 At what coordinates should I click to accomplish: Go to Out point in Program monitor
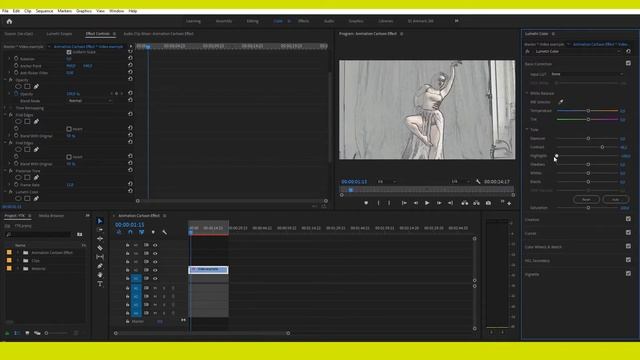coord(450,203)
